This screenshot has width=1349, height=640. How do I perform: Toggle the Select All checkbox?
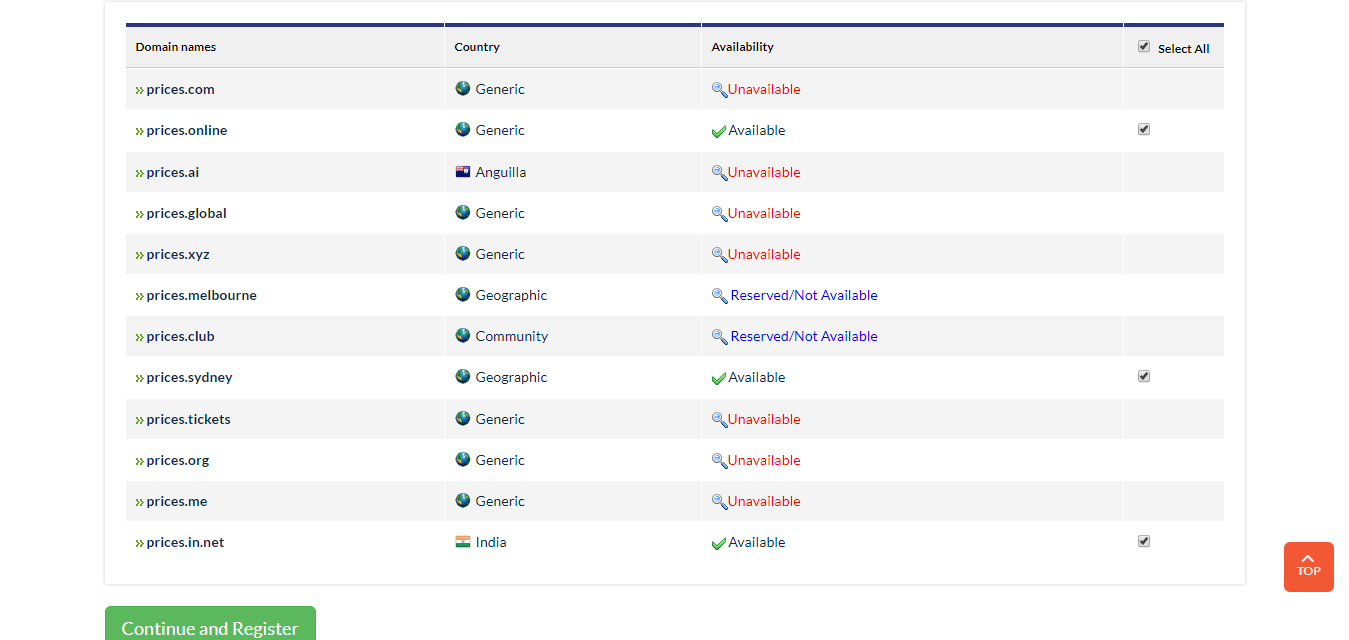point(1144,46)
